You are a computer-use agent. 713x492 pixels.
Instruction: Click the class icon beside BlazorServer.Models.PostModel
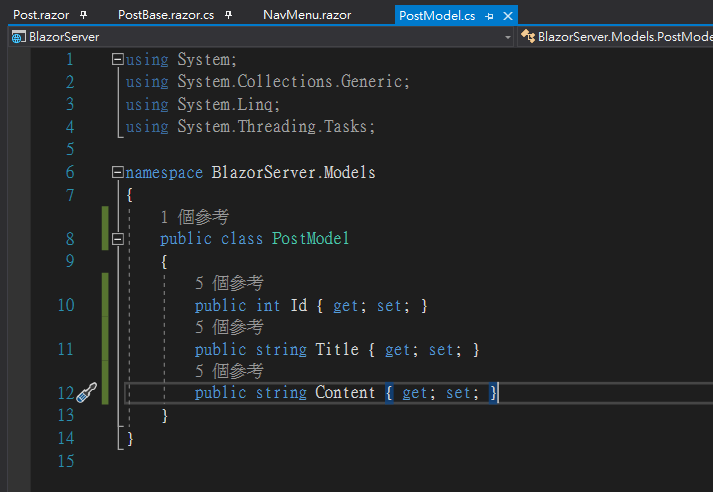pos(528,36)
